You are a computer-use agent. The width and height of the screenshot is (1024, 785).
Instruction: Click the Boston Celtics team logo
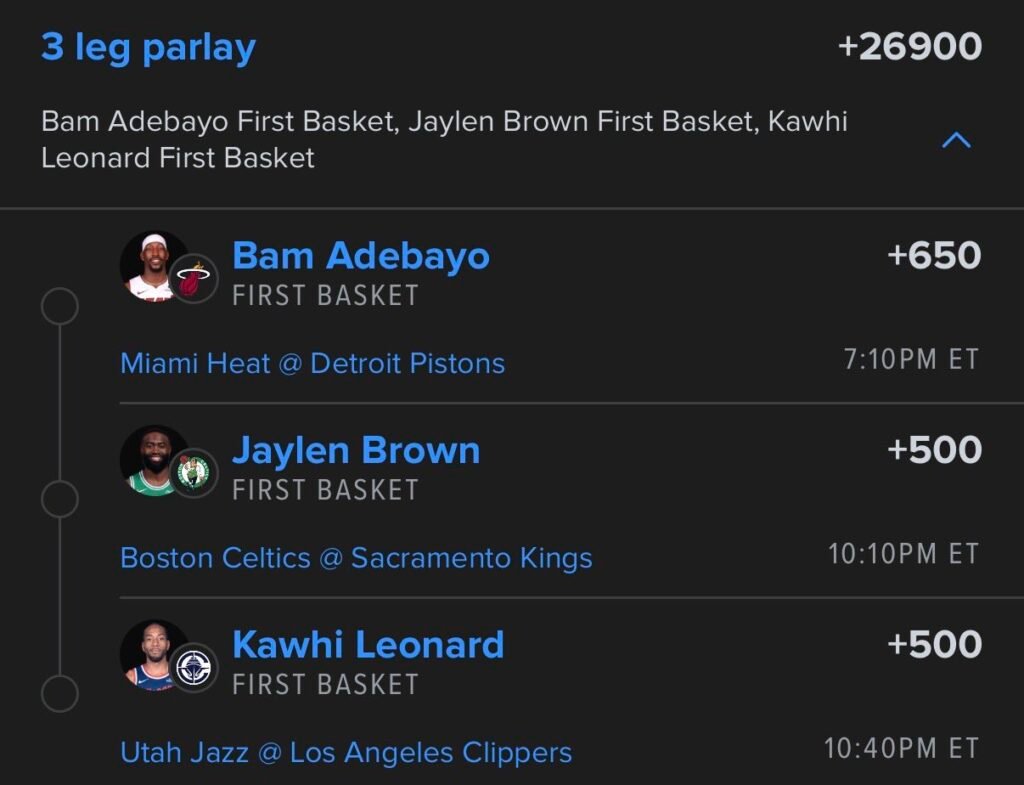click(193, 472)
